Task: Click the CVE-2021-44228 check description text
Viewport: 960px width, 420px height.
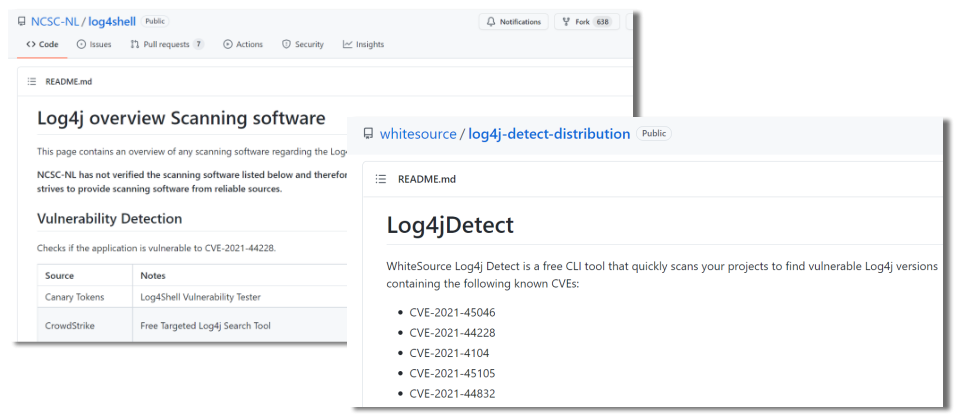Action: (x=156, y=248)
